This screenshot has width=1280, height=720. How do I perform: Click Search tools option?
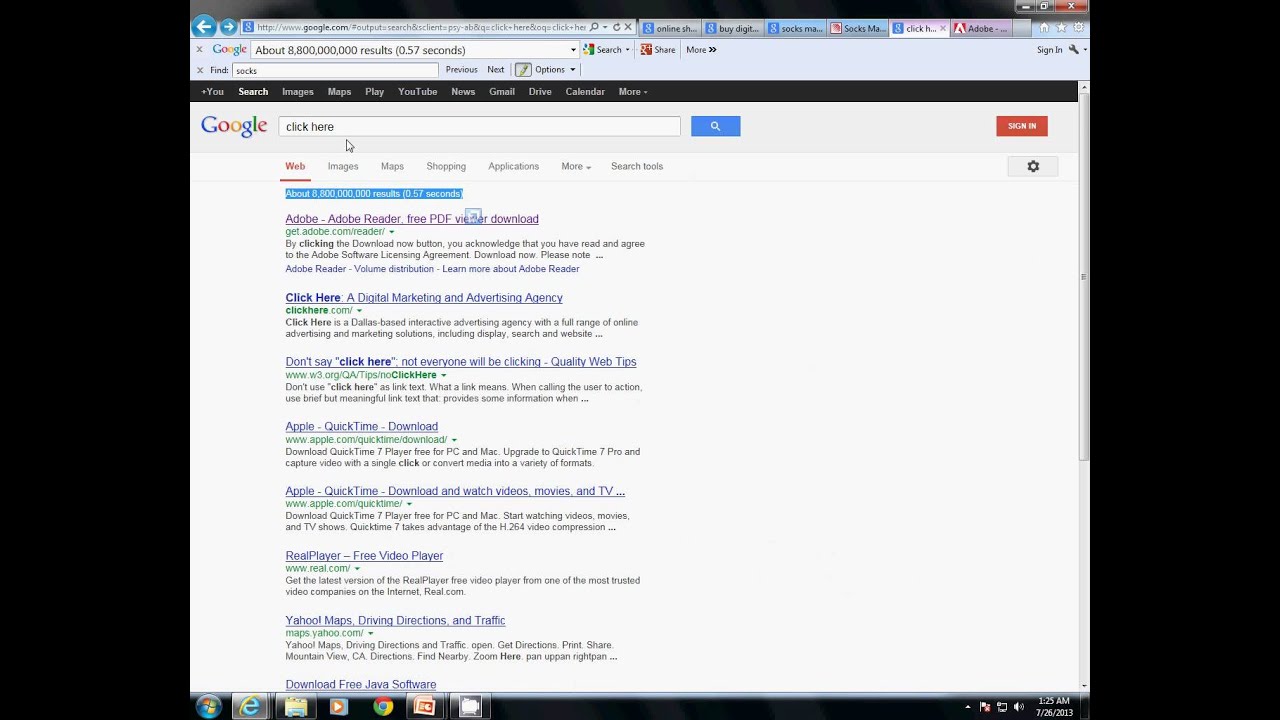pyautogui.click(x=637, y=166)
